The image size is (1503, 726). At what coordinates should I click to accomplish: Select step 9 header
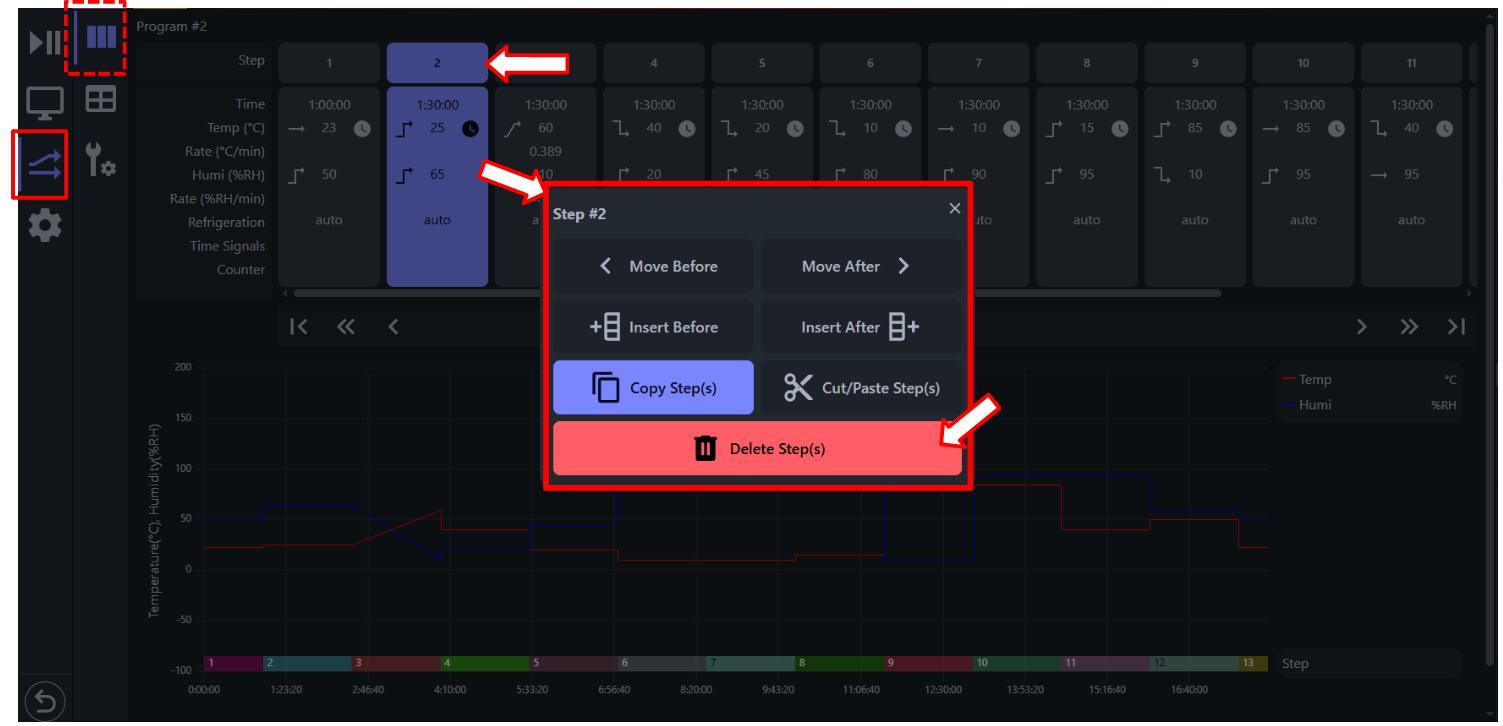click(x=1195, y=63)
